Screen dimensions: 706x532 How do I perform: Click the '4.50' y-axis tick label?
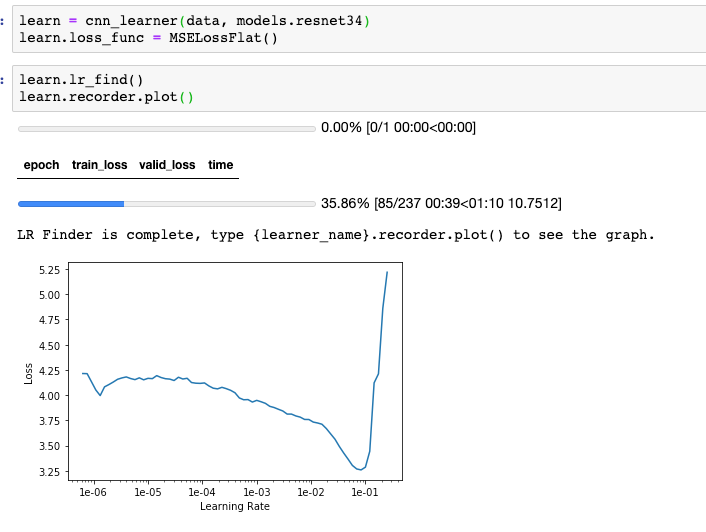click(x=50, y=346)
